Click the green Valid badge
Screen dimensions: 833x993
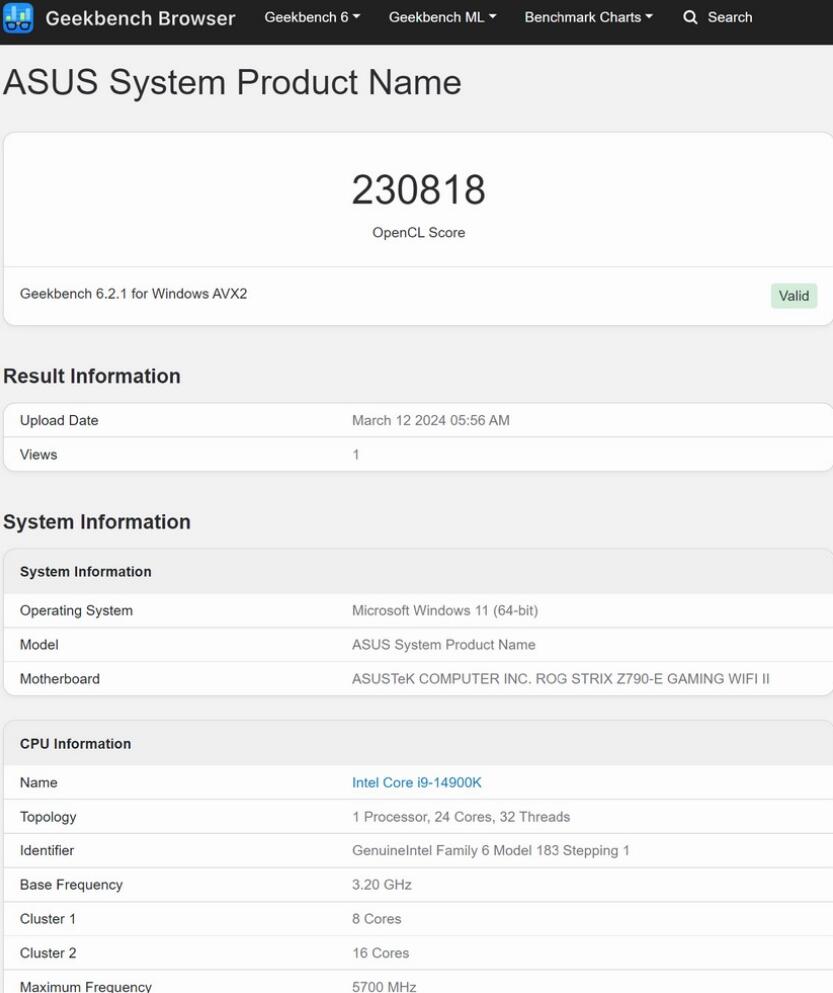[x=793, y=296]
